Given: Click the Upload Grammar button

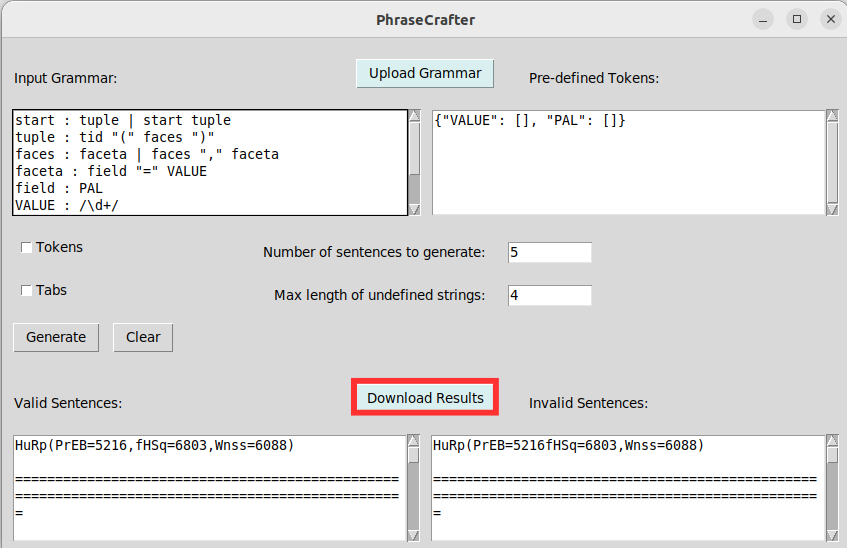Looking at the screenshot, I should tap(425, 73).
